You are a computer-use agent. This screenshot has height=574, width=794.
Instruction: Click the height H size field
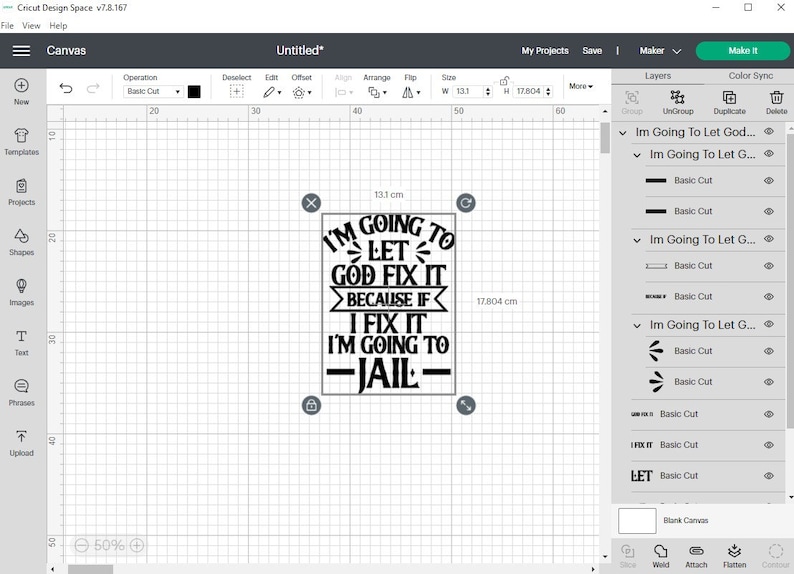[528, 91]
